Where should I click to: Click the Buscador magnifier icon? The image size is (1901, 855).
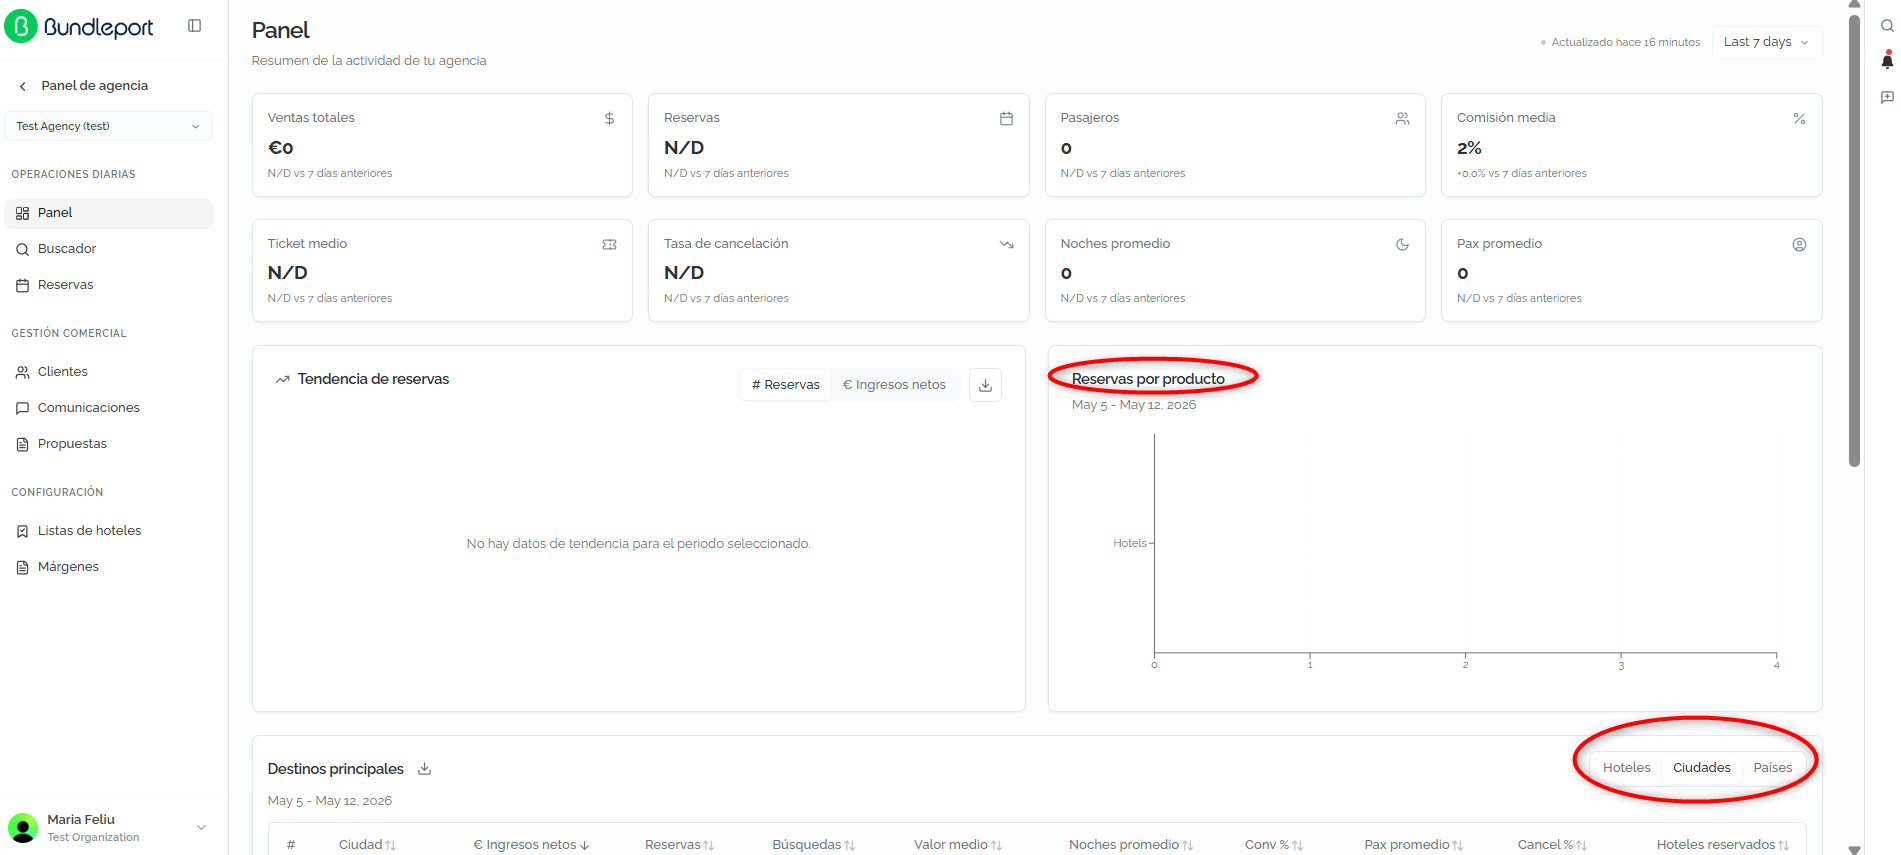pyautogui.click(x=22, y=249)
